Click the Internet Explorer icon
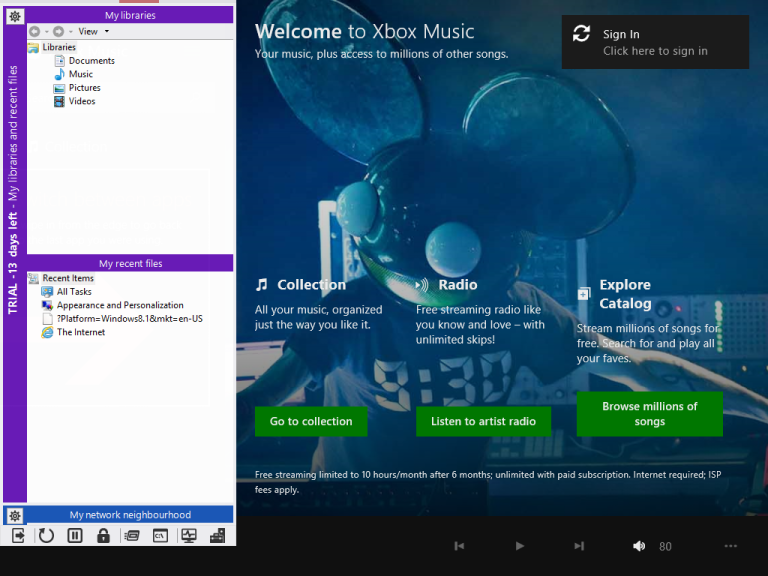The width and height of the screenshot is (768, 576). [x=47, y=332]
